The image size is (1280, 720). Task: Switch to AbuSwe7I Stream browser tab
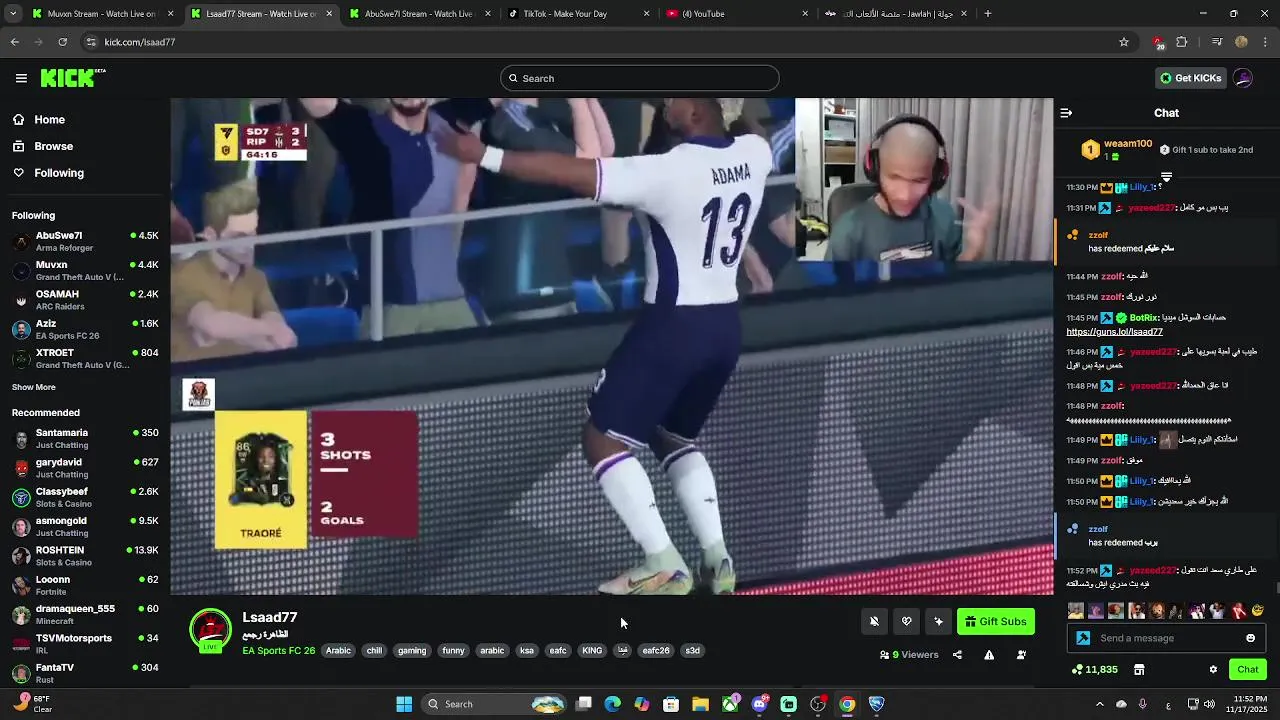pyautogui.click(x=418, y=14)
